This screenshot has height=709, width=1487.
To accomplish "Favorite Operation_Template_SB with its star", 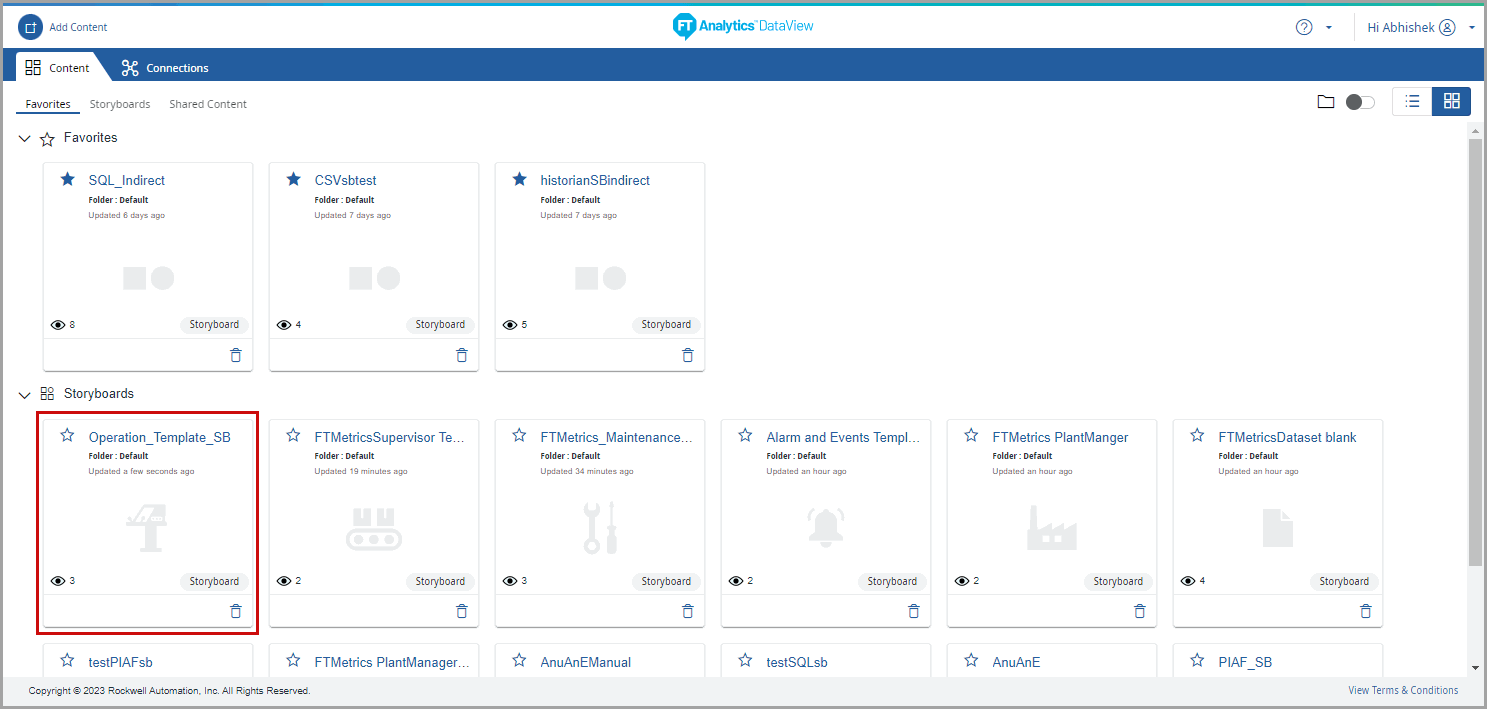I will pyautogui.click(x=67, y=435).
